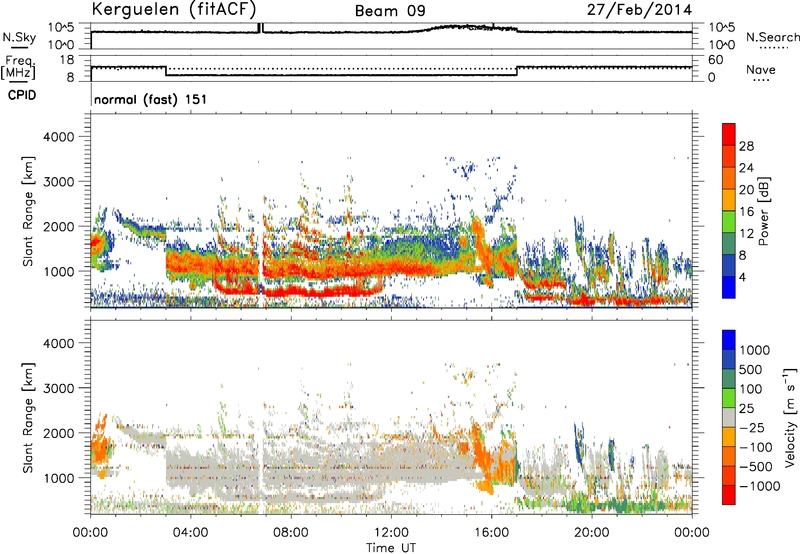The height and width of the screenshot is (554, 800).
Task: Click the '16:00' time axis label
Action: pos(491,533)
